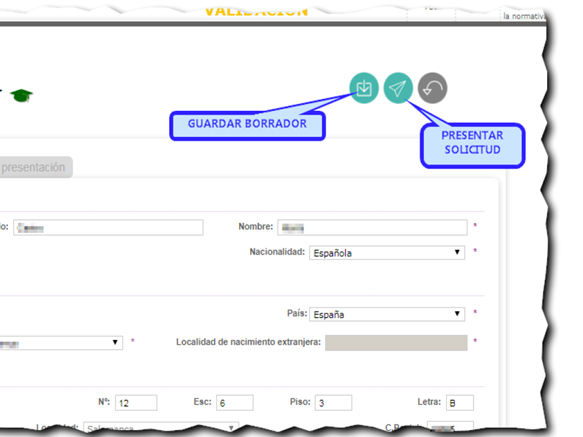The width and height of the screenshot is (583, 437).
Task: Open the País dropdown showing España
Action: pyautogui.click(x=387, y=314)
